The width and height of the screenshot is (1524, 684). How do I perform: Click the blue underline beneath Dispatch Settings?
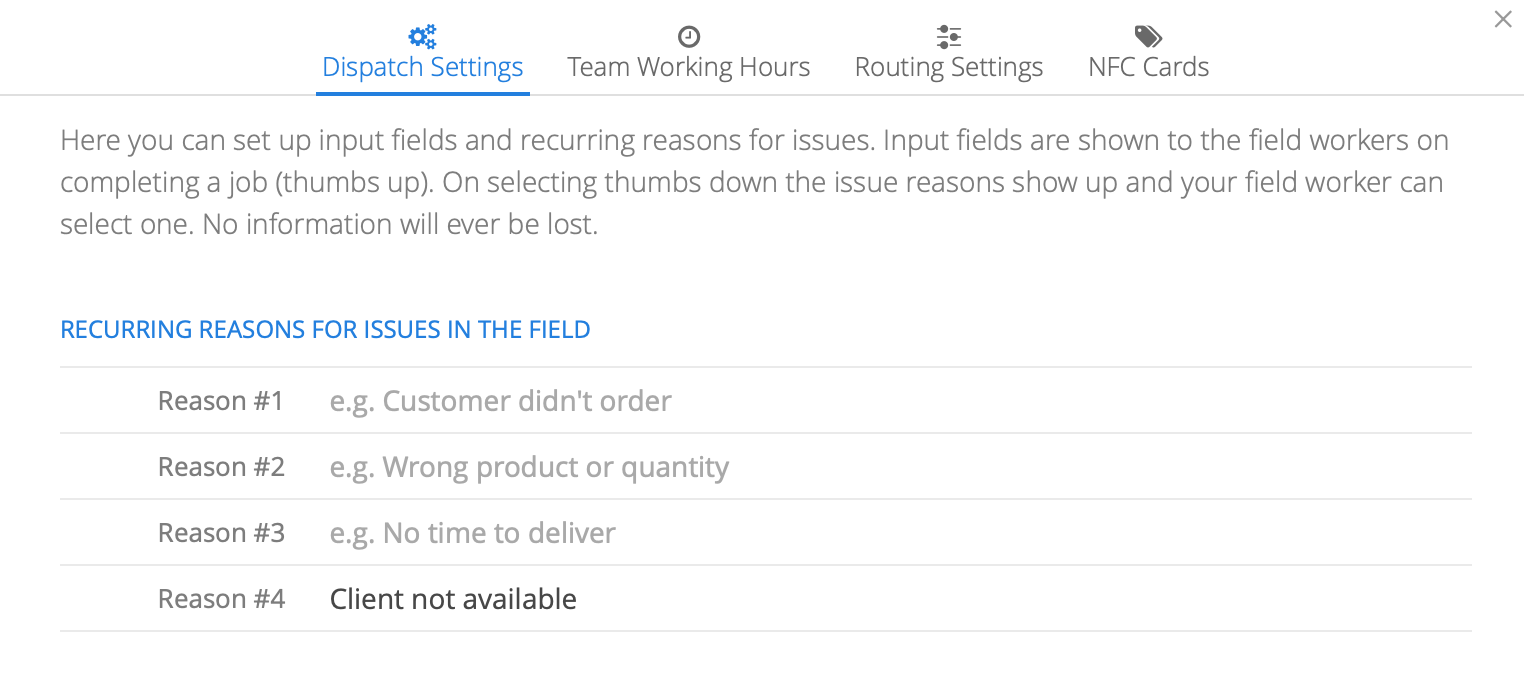[x=423, y=94]
